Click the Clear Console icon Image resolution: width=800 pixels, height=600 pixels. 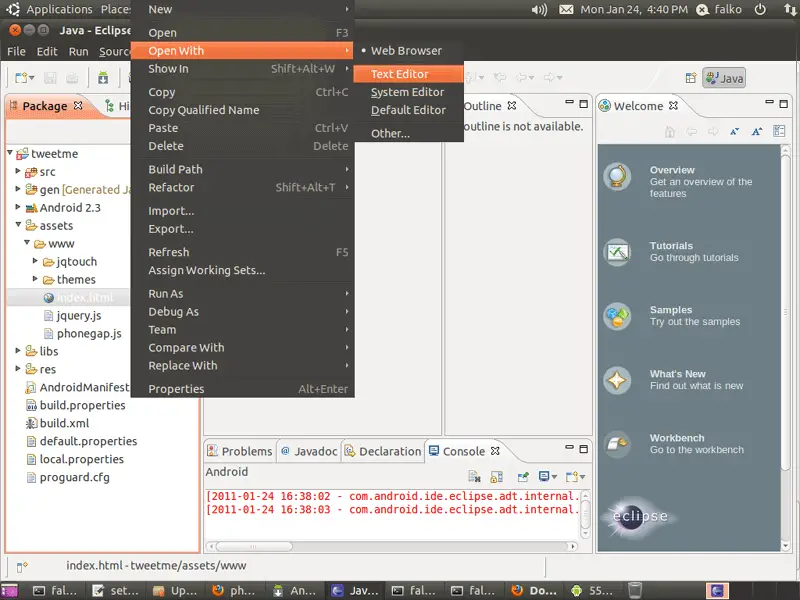pos(474,477)
